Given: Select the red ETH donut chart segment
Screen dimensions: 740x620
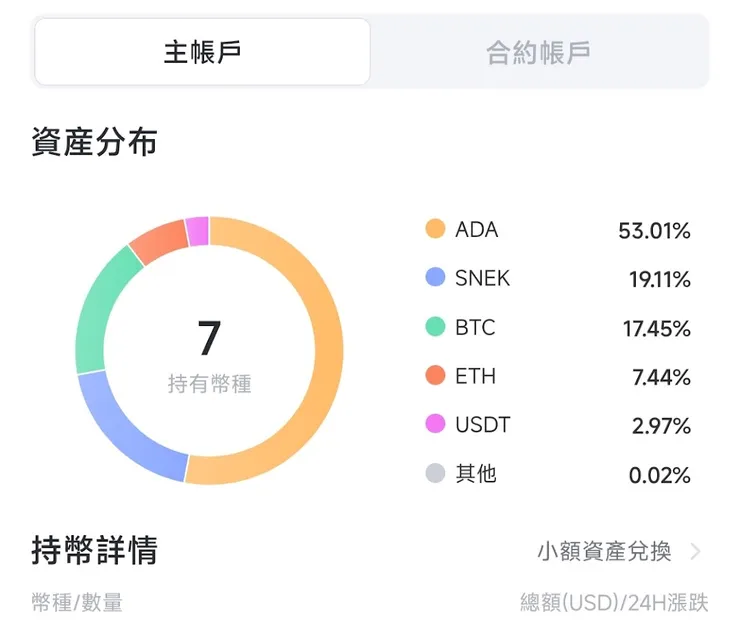Looking at the screenshot, I should [x=158, y=239].
